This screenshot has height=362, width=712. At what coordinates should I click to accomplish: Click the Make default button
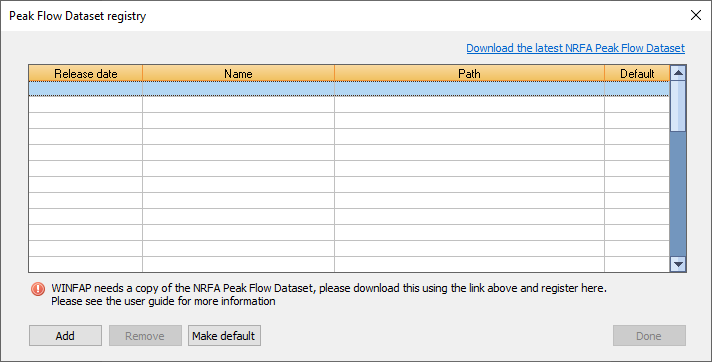point(224,336)
